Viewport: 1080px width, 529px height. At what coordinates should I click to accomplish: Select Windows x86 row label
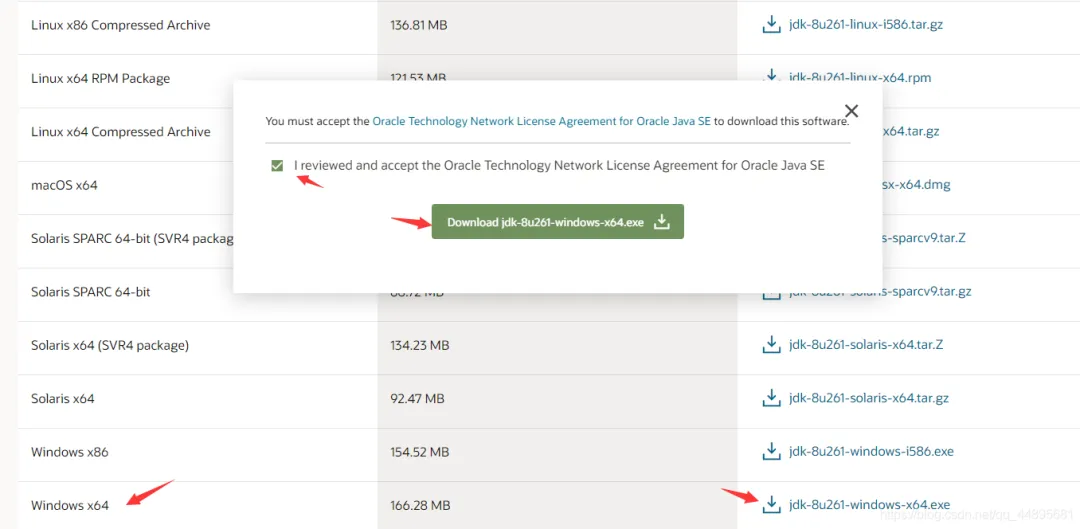click(x=70, y=453)
